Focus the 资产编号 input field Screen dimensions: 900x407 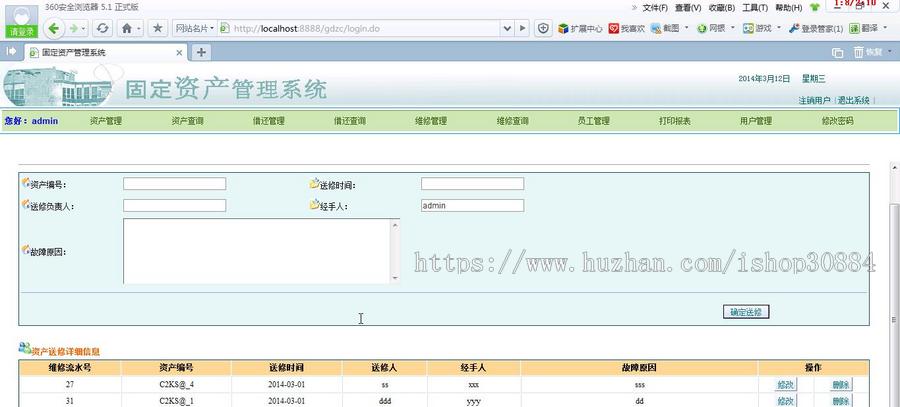pos(174,184)
